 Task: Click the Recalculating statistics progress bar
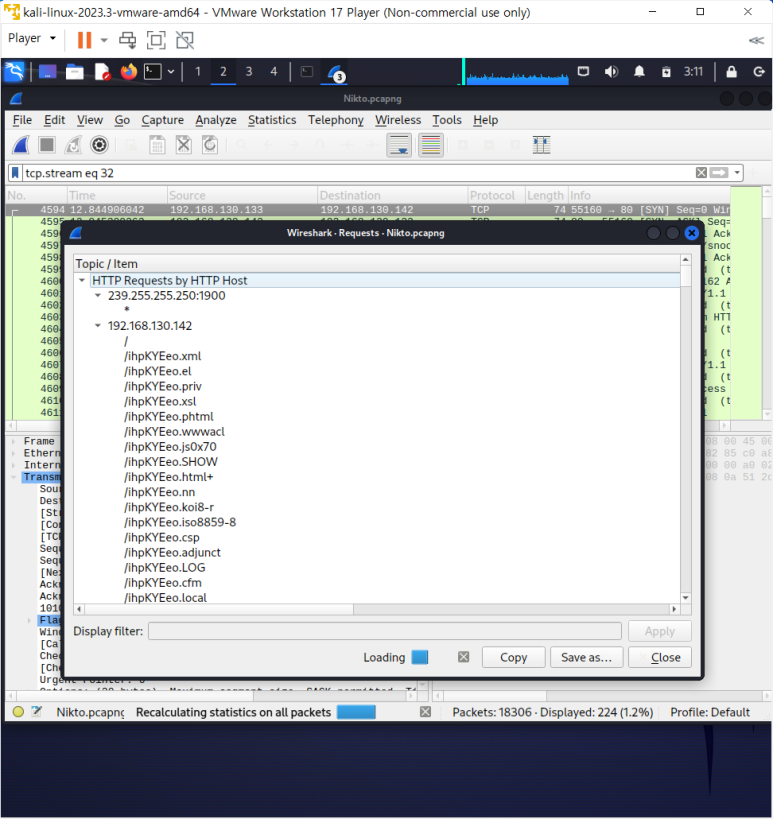356,712
